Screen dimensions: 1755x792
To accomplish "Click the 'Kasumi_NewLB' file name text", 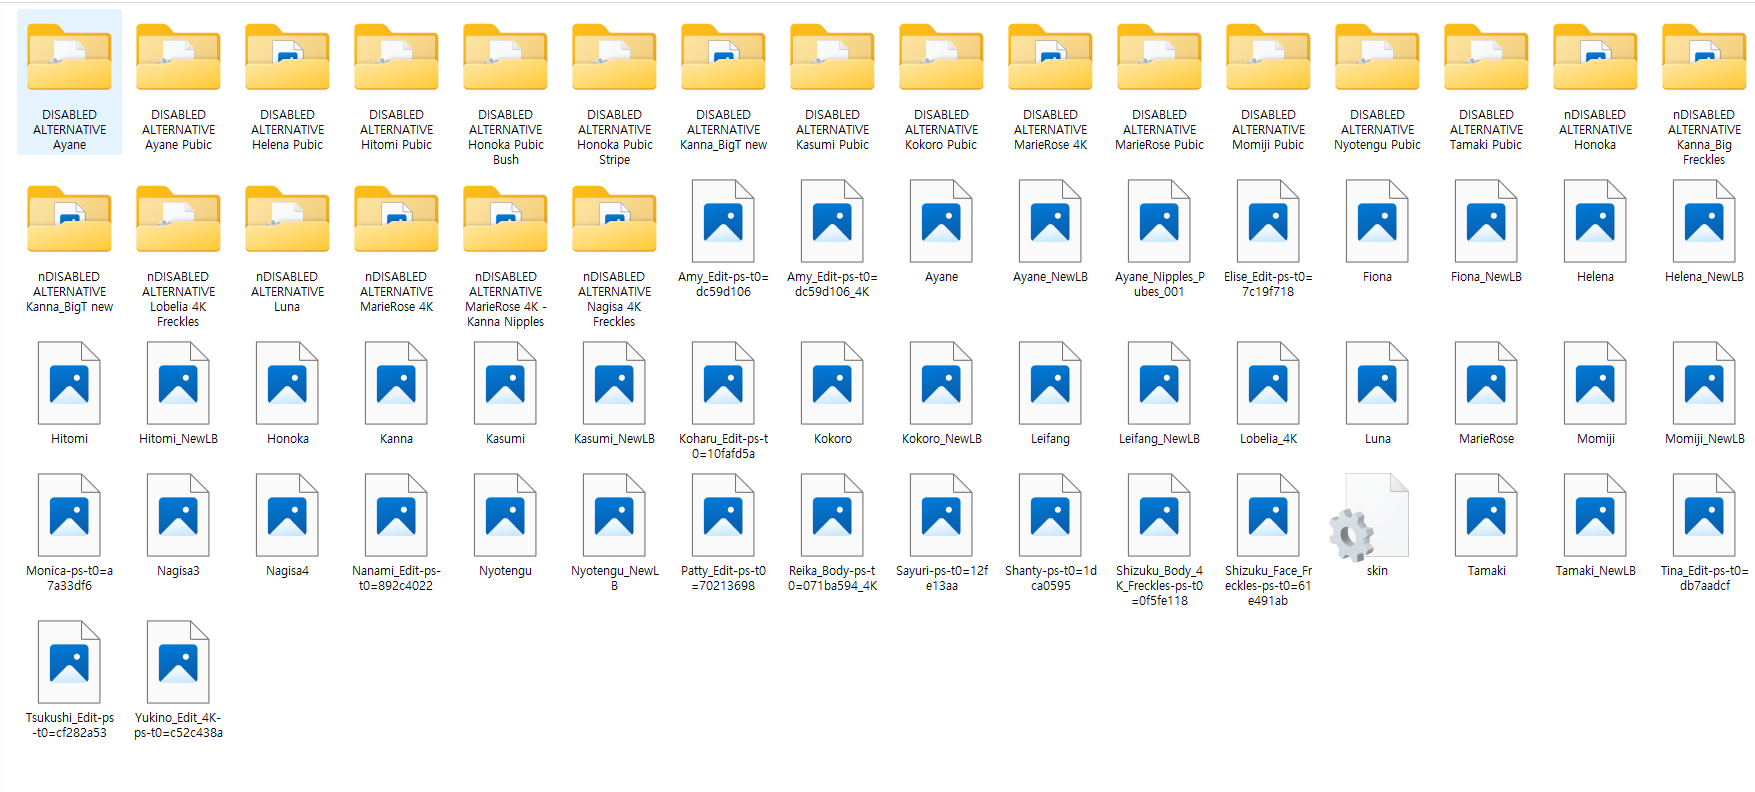I will tap(614, 439).
